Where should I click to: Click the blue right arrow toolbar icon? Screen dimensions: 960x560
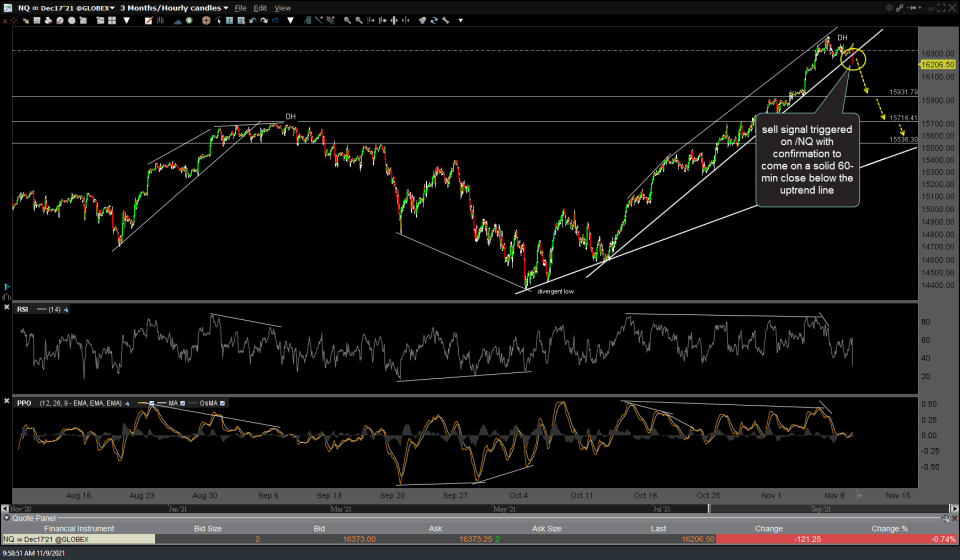(x=276, y=21)
